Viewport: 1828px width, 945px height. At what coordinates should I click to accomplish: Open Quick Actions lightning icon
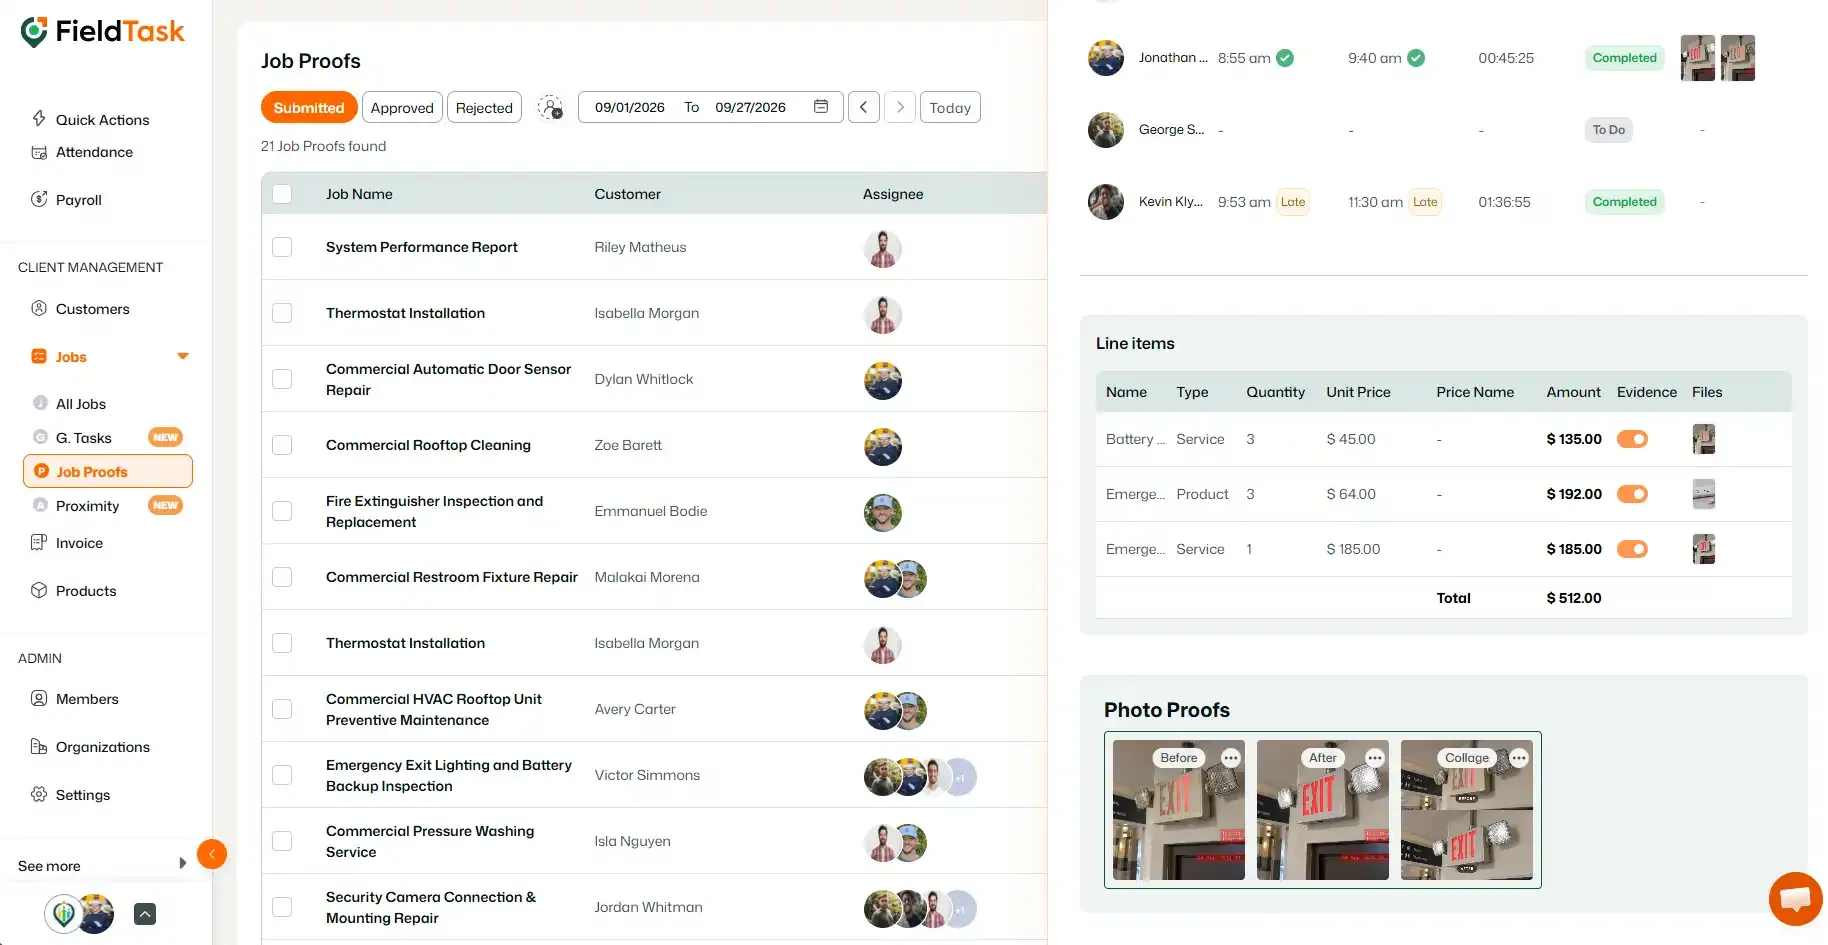point(39,119)
